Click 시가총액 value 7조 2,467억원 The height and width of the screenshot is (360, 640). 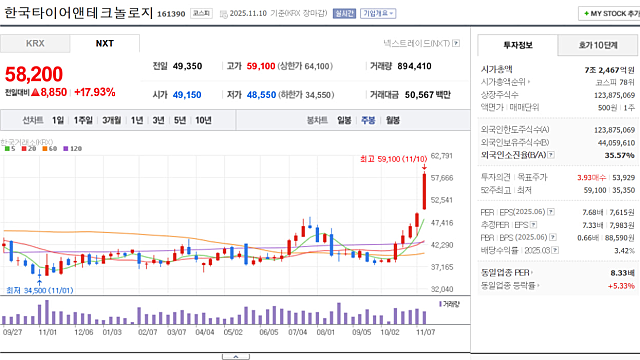coord(609,70)
